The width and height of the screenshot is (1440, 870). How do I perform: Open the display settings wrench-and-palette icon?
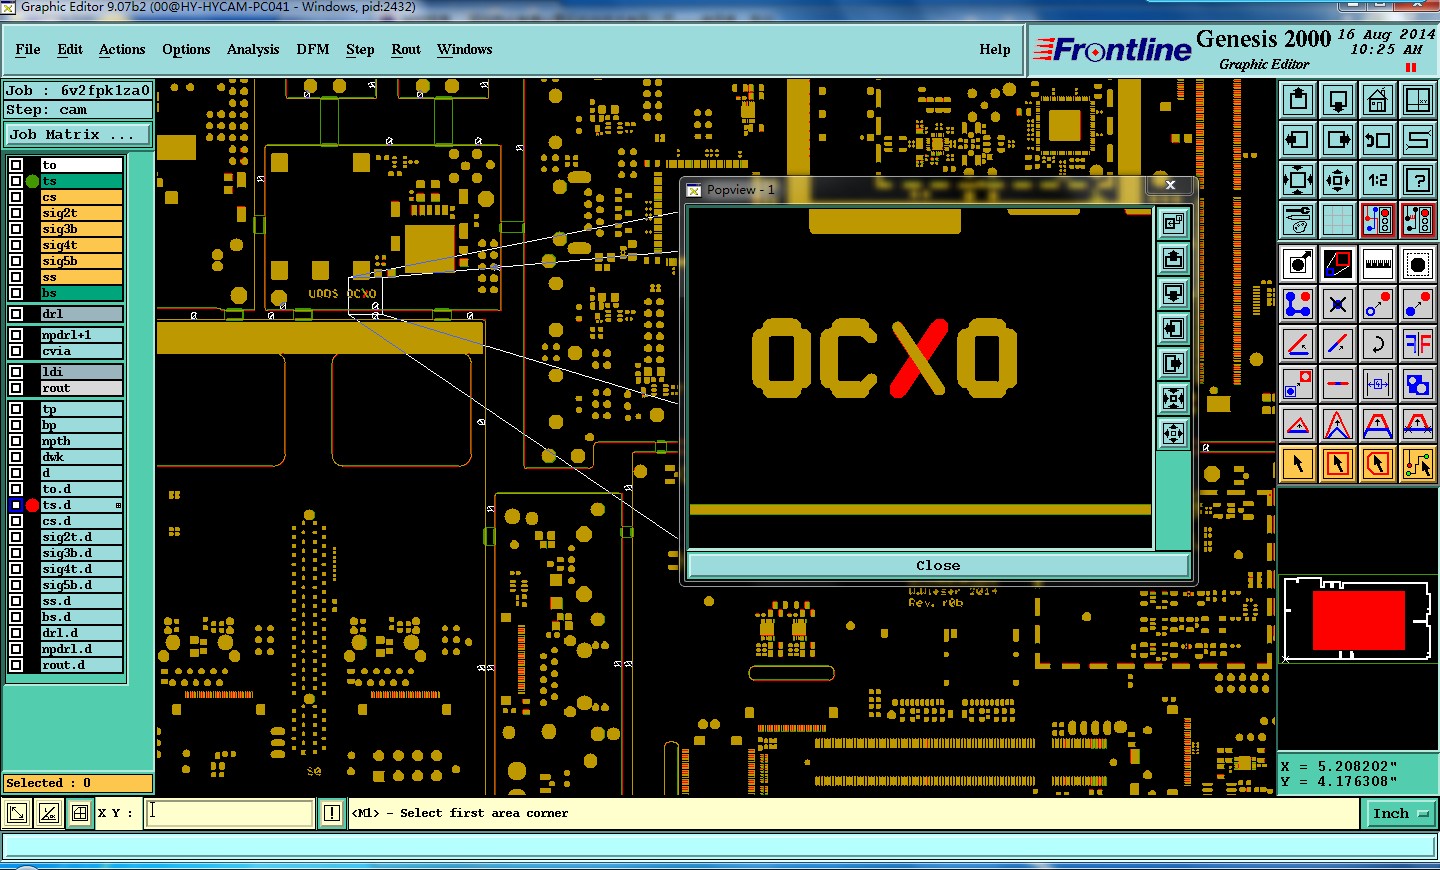pyautogui.click(x=1298, y=219)
